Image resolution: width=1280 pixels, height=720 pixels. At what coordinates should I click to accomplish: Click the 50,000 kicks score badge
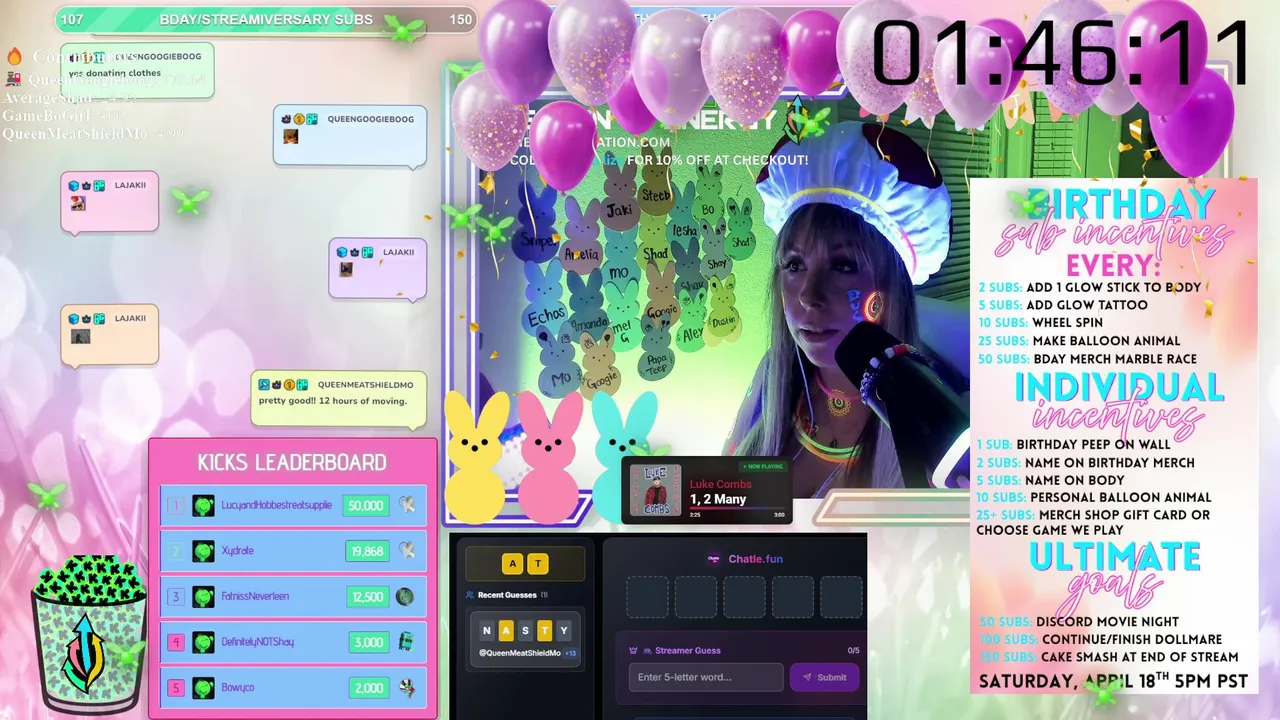coord(366,505)
